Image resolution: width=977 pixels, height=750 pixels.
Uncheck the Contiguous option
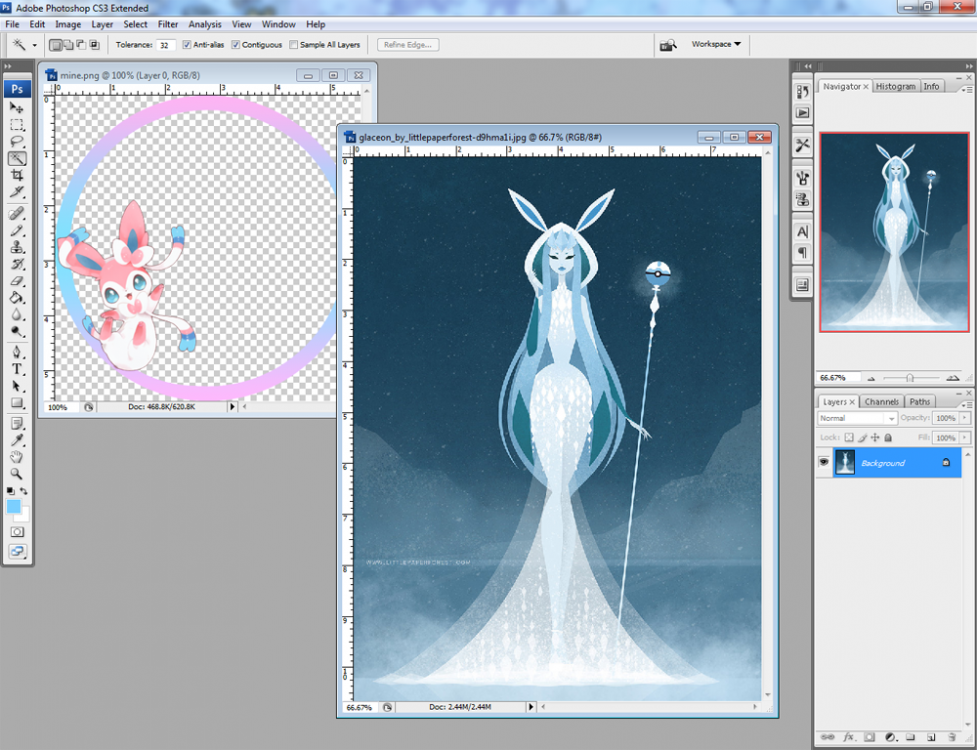point(236,45)
